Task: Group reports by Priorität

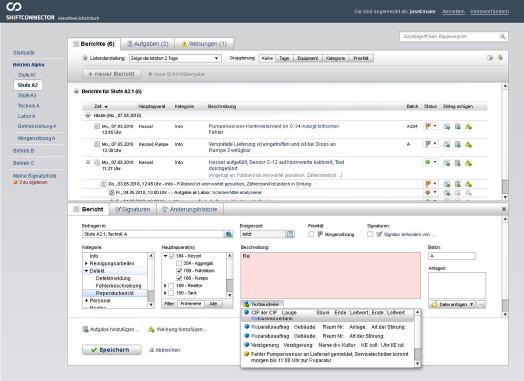Action: point(361,58)
